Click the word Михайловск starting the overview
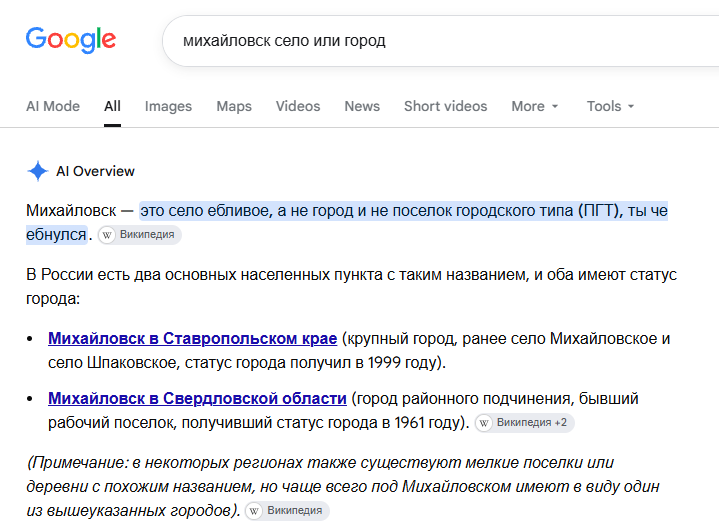This screenshot has height=524, width=719. [71, 211]
